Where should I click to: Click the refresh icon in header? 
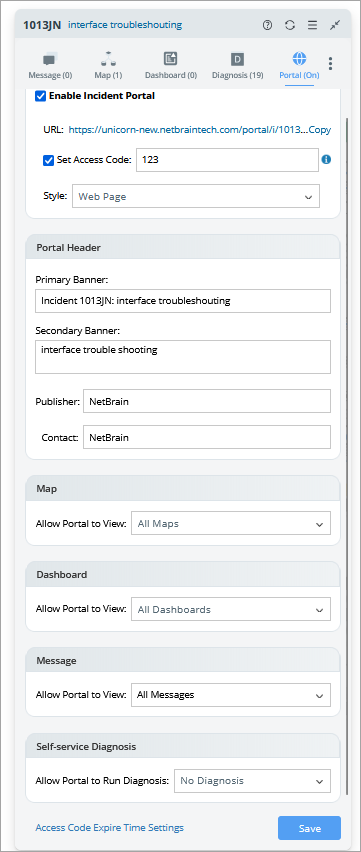pos(290,25)
